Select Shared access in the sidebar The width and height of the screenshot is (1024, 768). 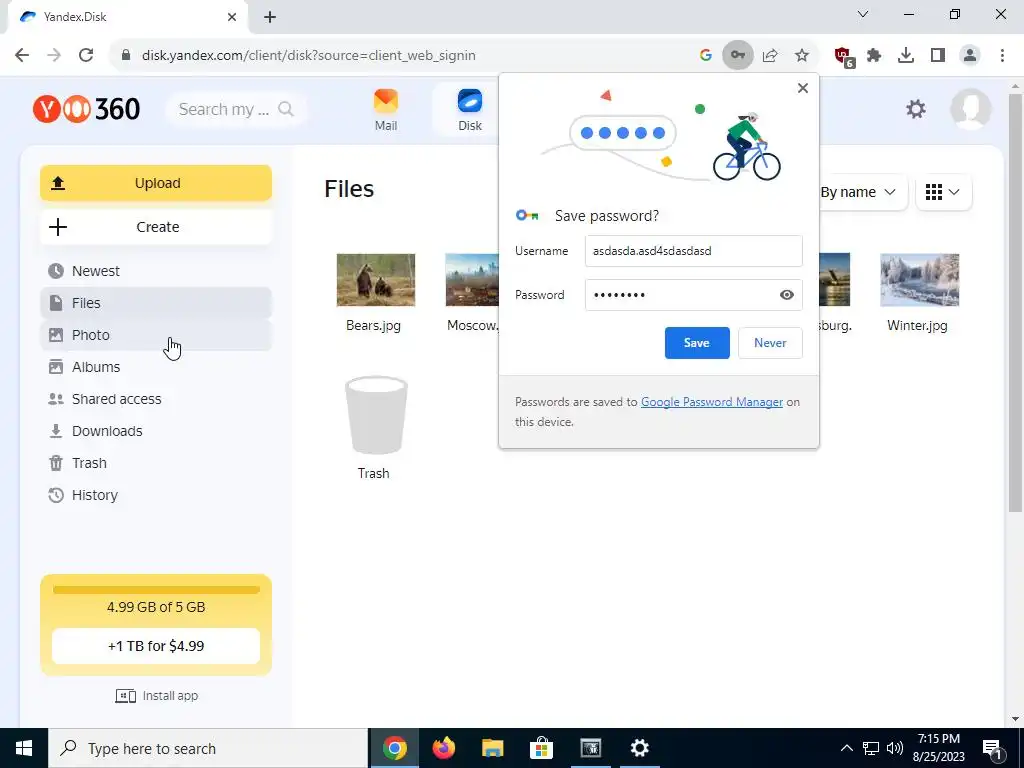156,399
